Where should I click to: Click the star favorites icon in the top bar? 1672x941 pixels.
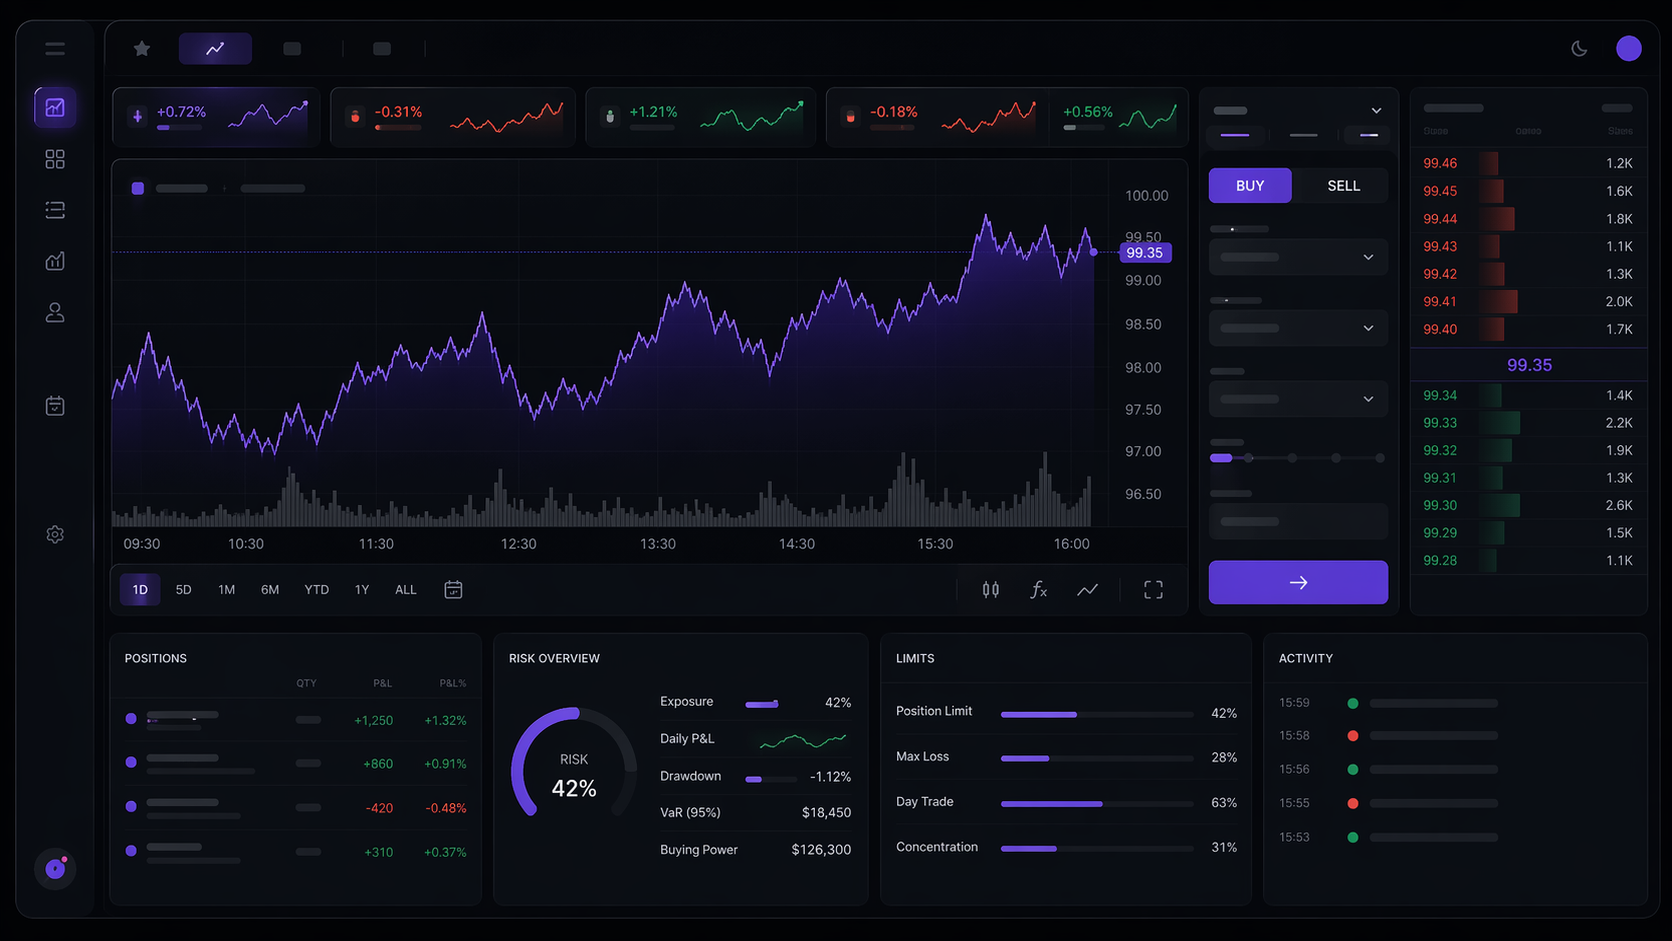[x=142, y=48]
